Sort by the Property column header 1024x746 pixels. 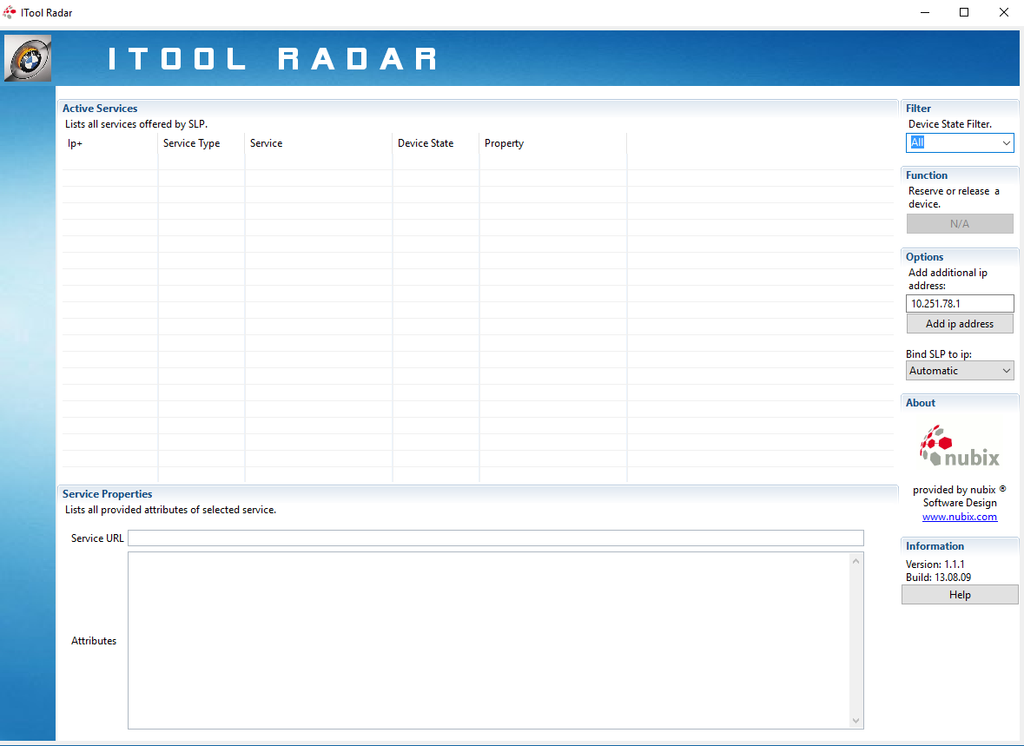coord(553,143)
